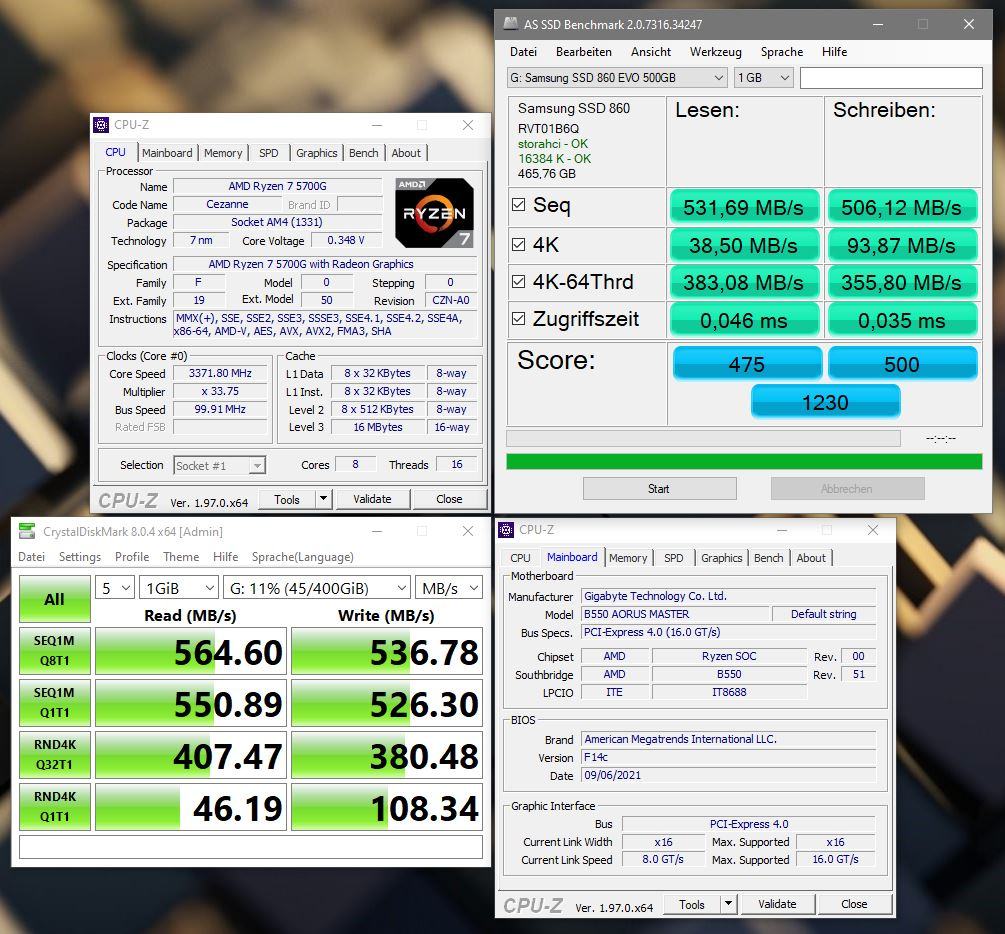This screenshot has width=1005, height=934.
Task: Click the empty comment field below CrystalDiskMark results
Action: pos(251,846)
